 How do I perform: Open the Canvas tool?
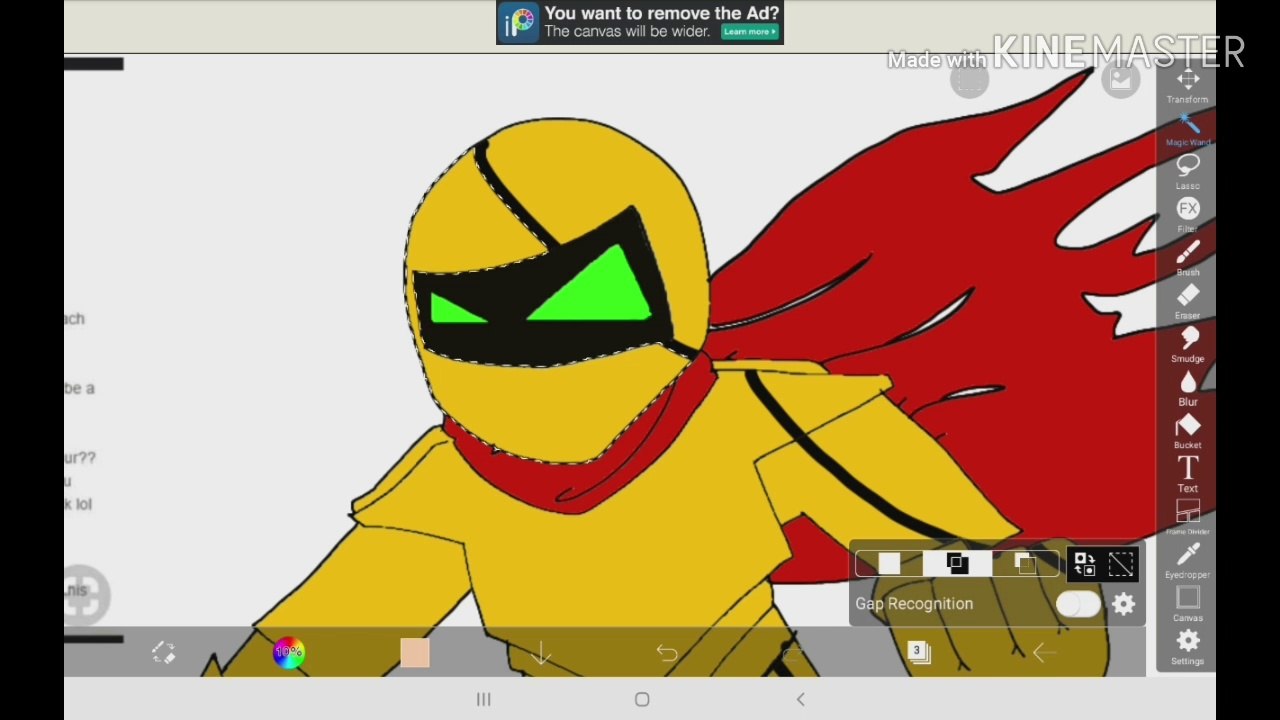tap(1187, 604)
